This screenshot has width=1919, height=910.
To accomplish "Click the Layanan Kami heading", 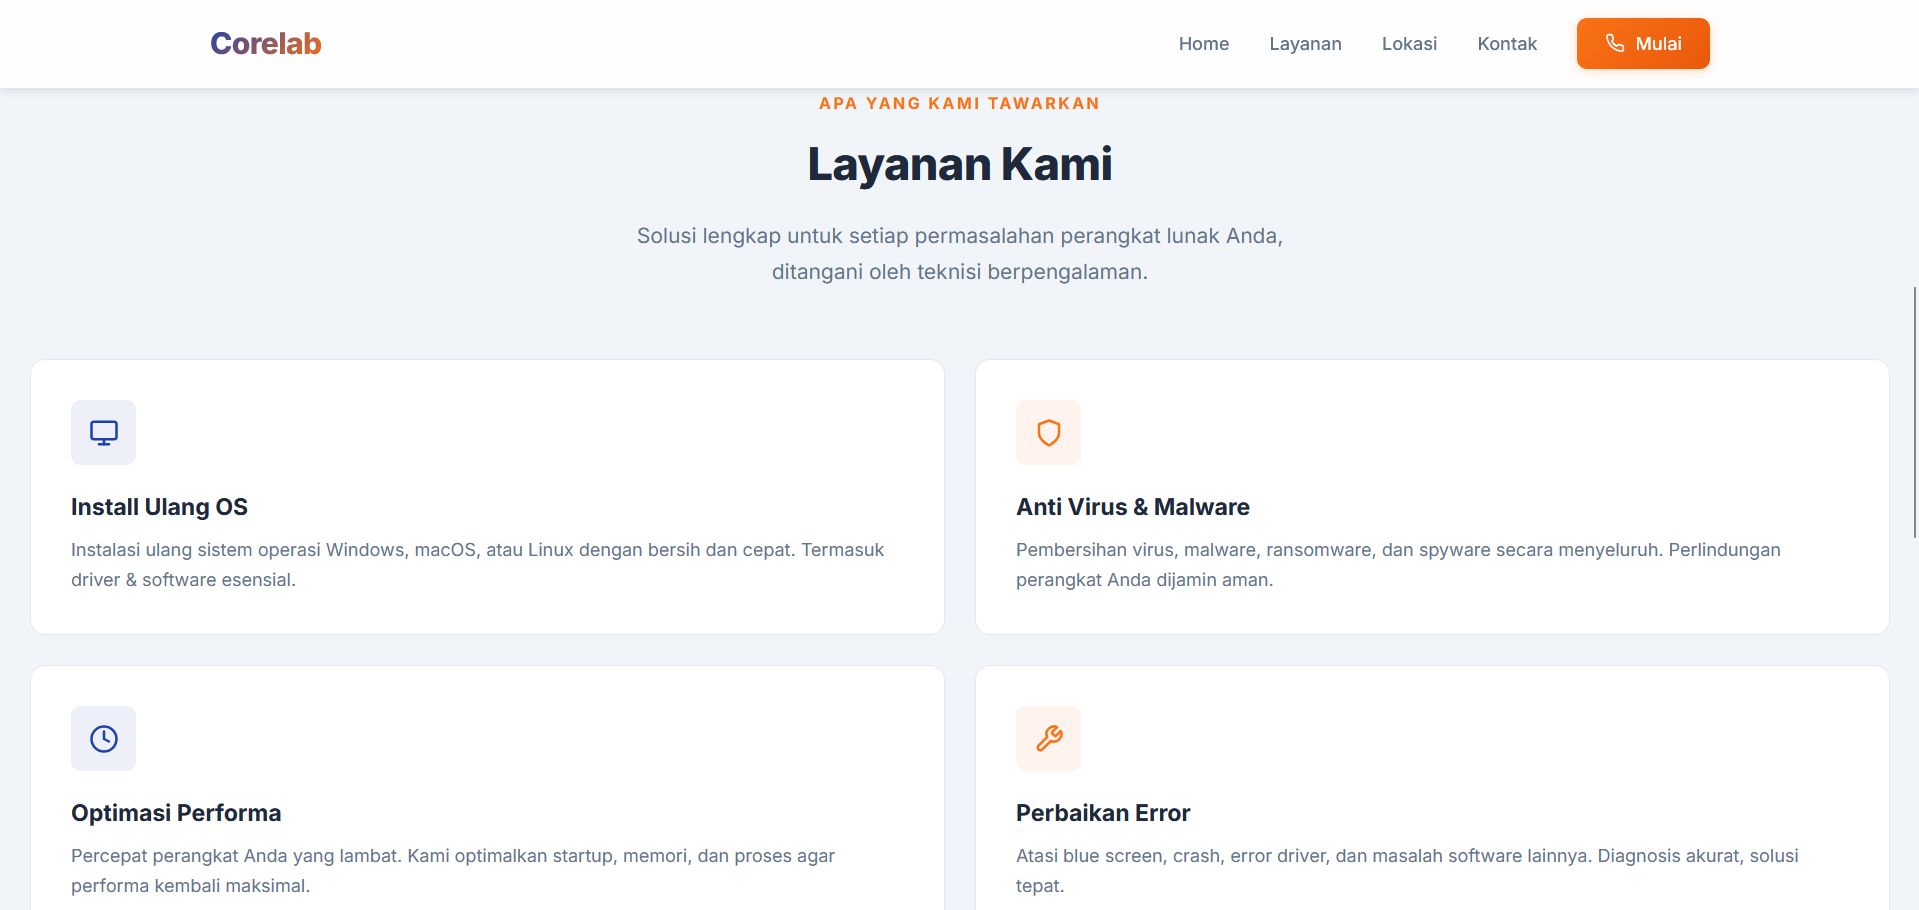I will 959,164.
